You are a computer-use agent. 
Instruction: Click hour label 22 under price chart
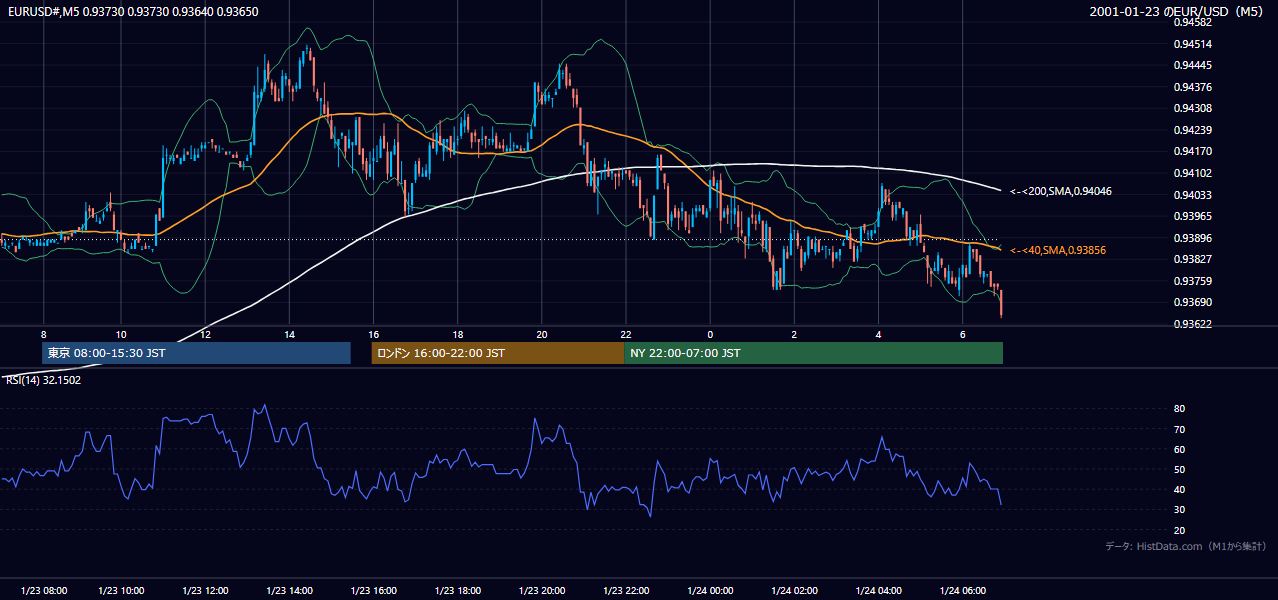coord(626,334)
